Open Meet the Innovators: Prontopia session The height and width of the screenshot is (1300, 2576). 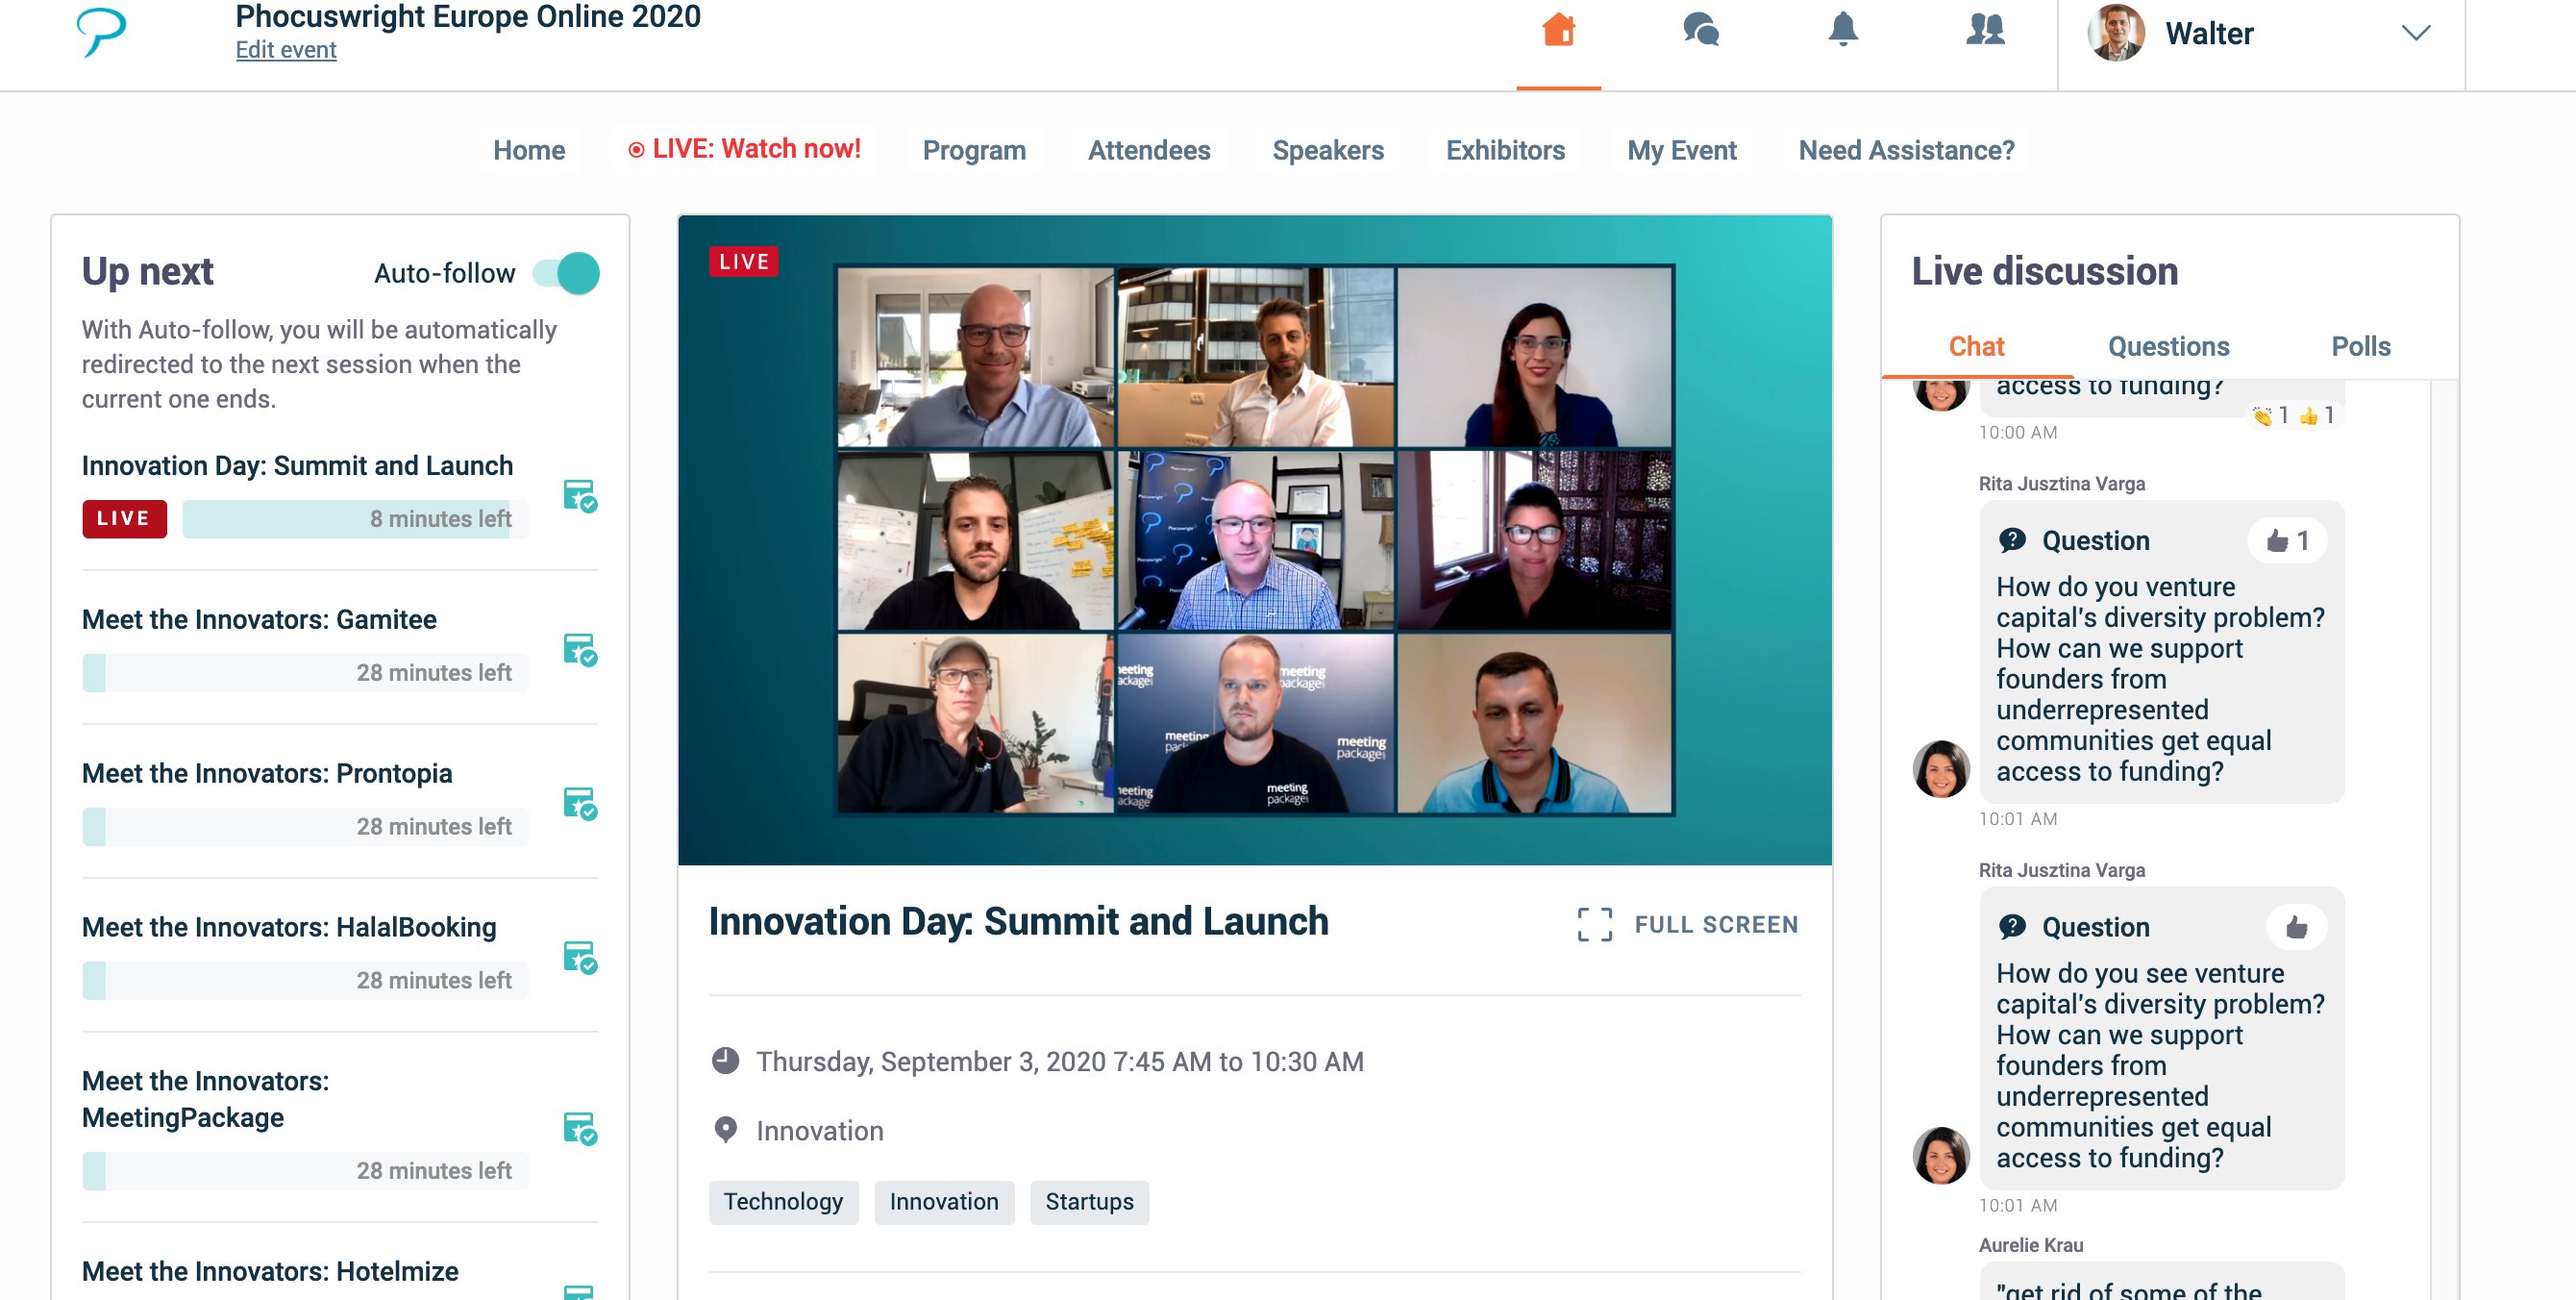click(x=267, y=774)
